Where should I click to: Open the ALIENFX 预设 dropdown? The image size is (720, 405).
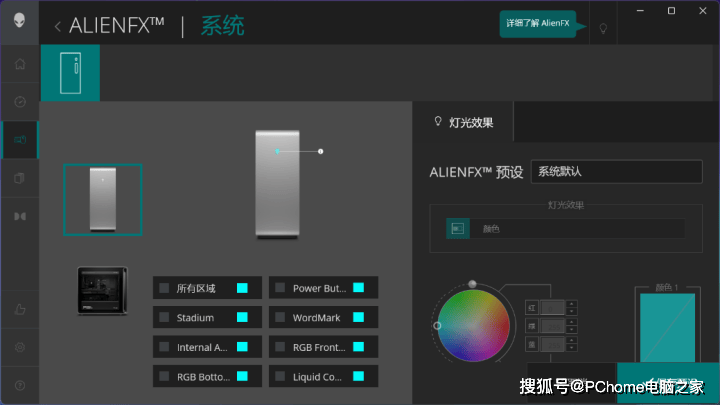coord(616,172)
